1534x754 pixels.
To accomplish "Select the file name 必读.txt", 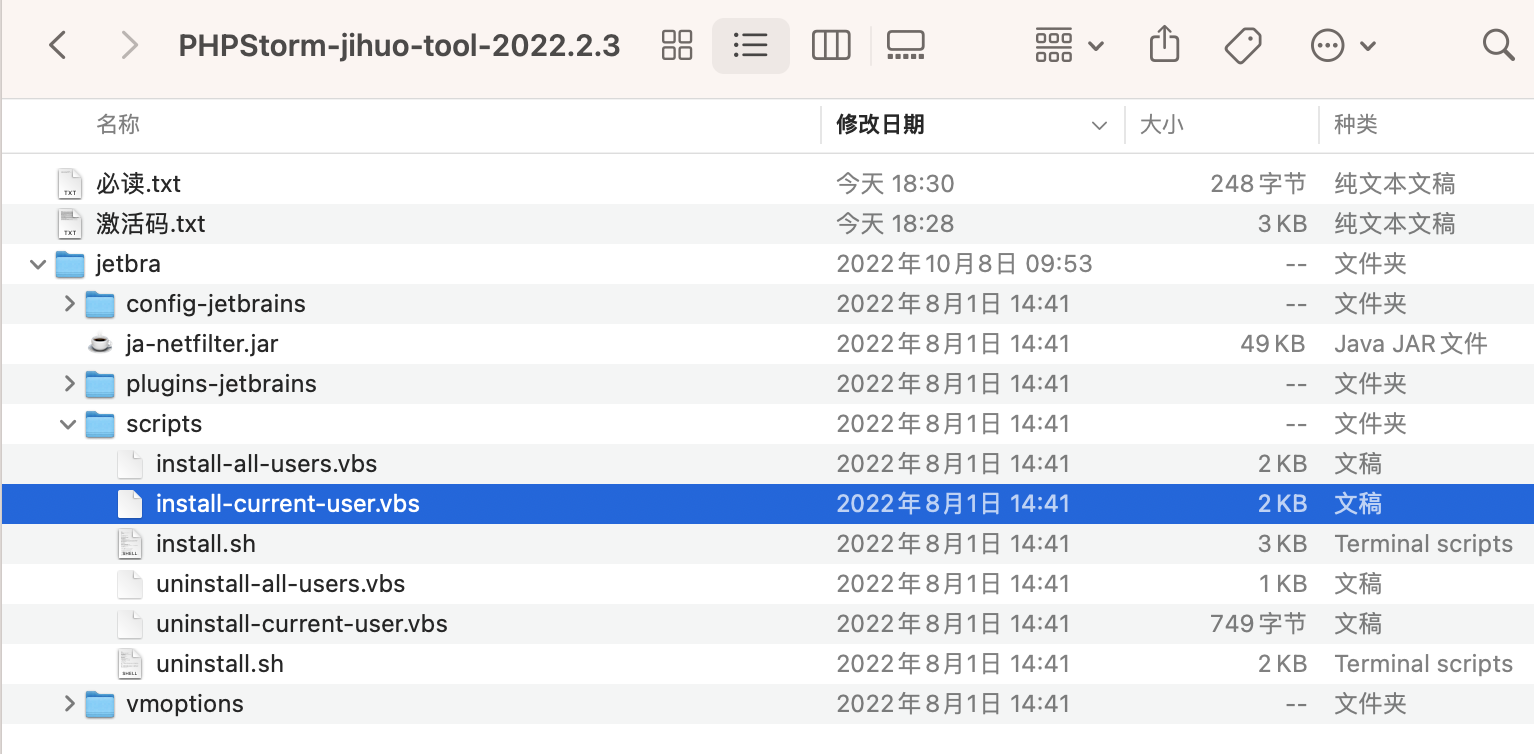I will click(139, 184).
